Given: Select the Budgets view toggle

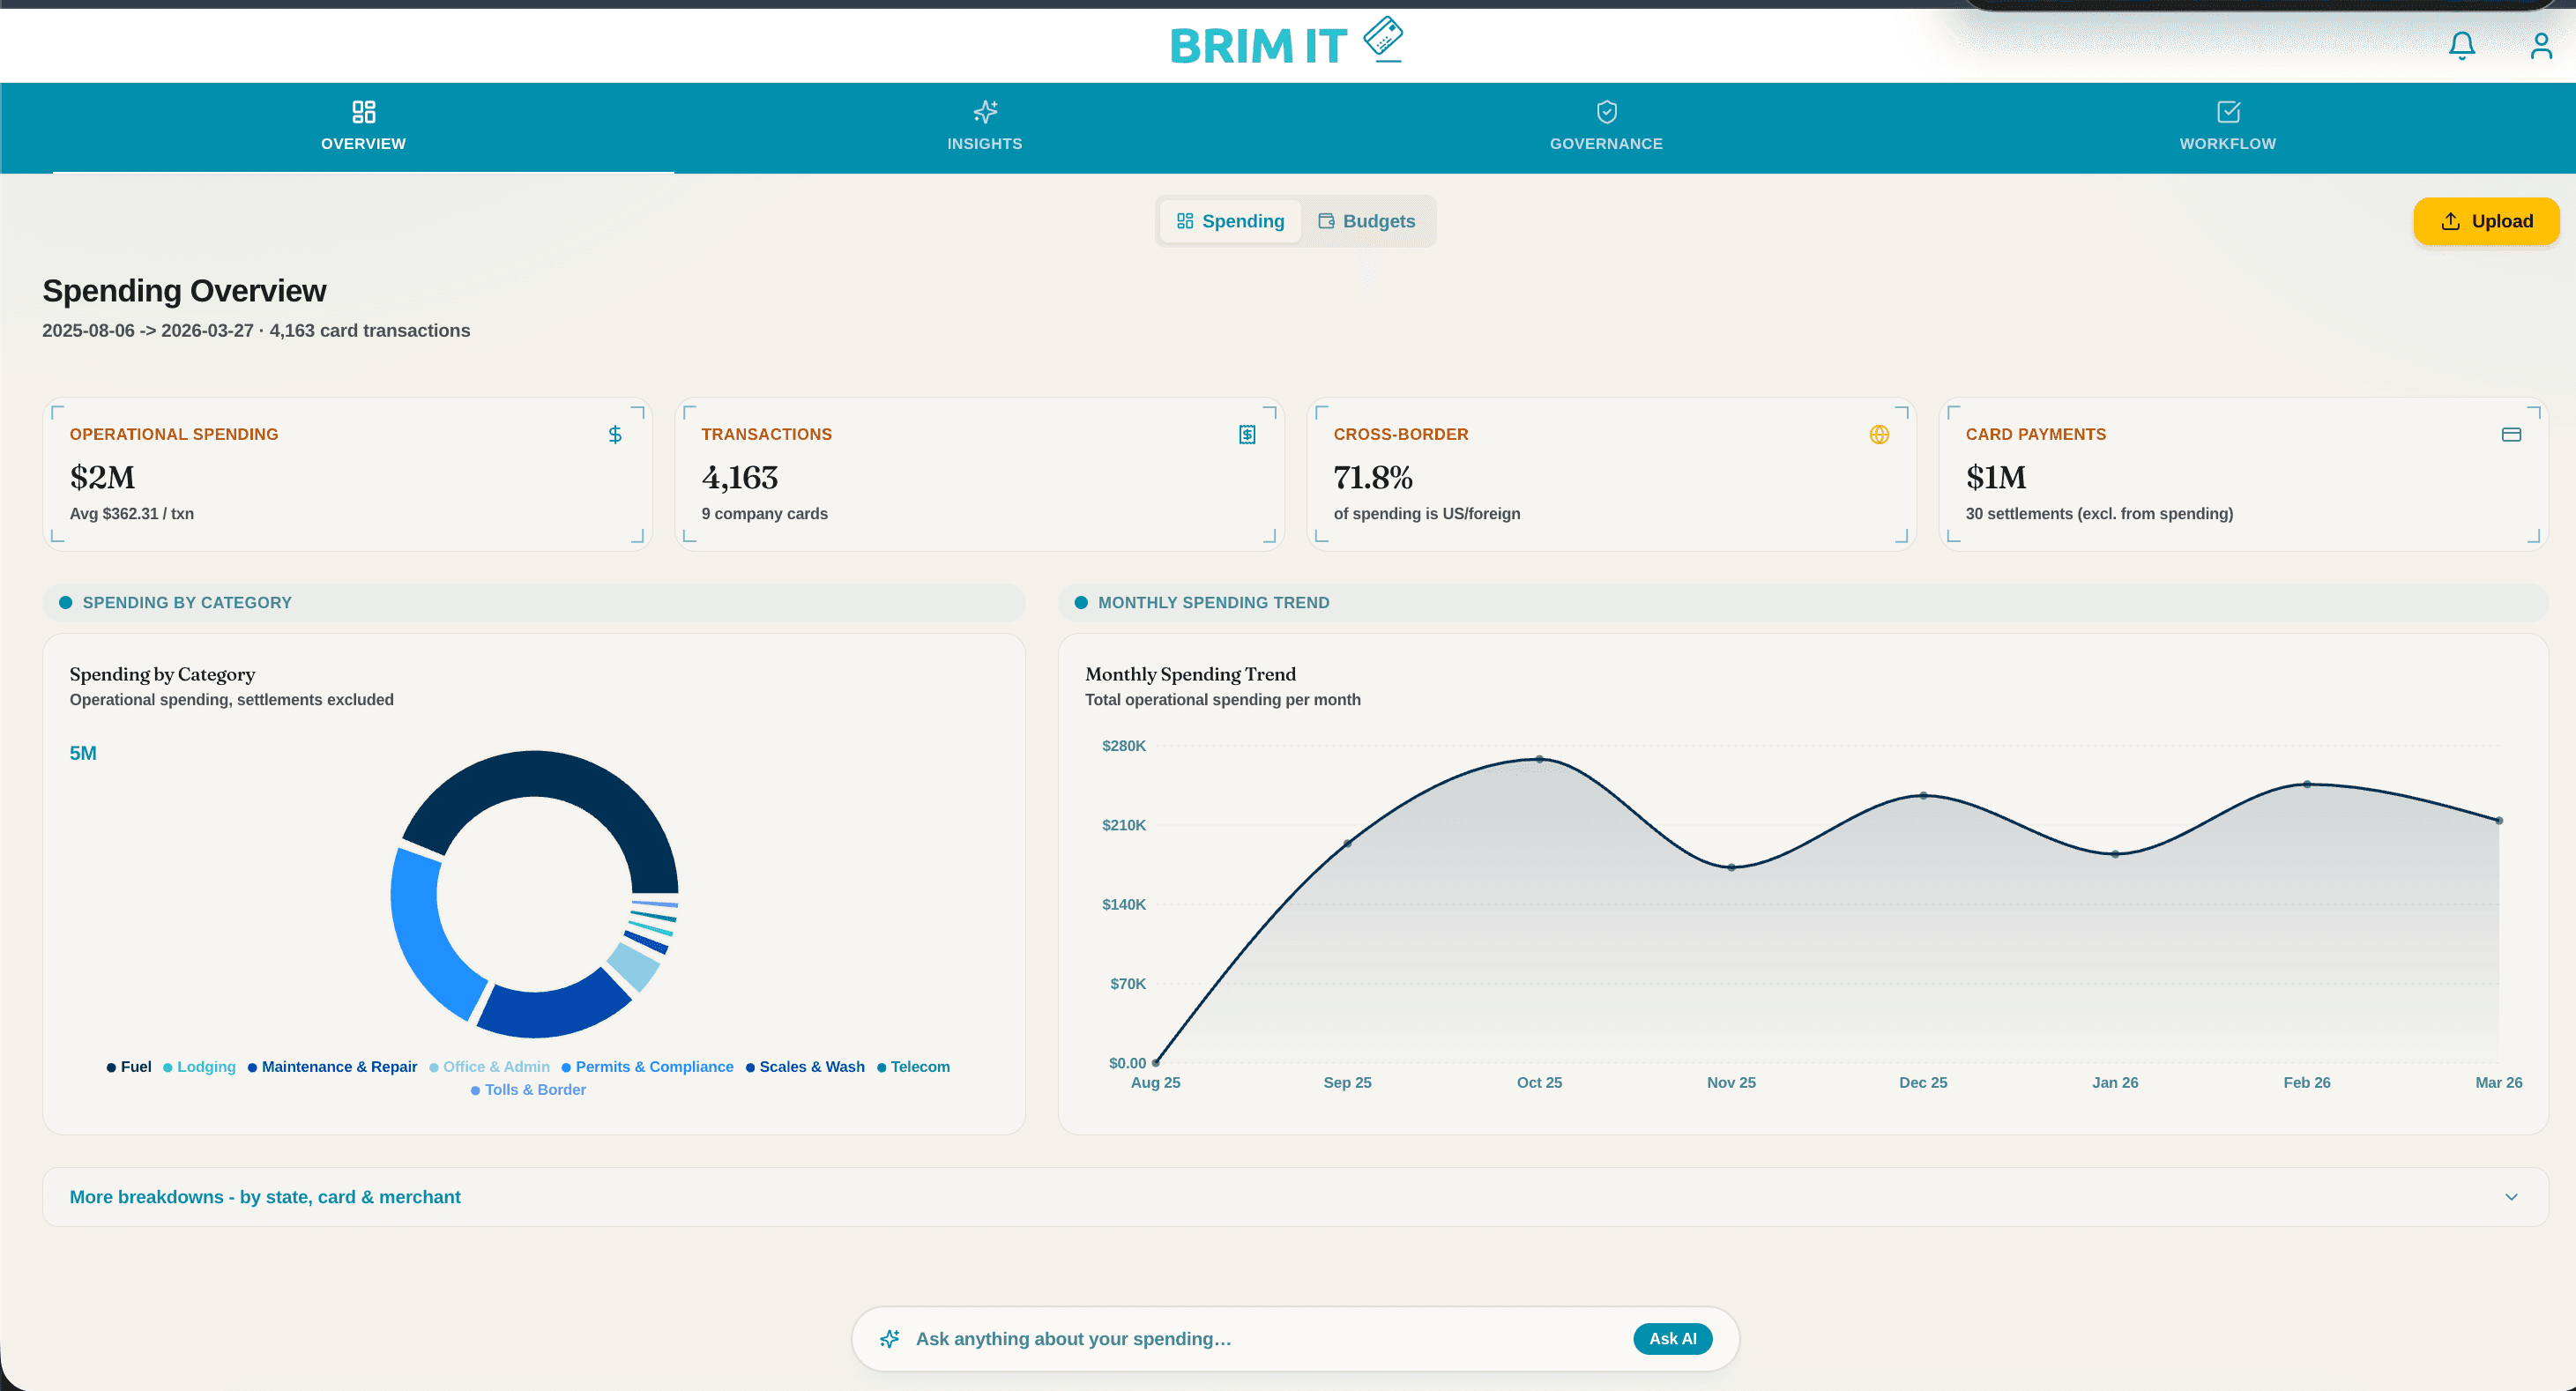Looking at the screenshot, I should 1366,221.
